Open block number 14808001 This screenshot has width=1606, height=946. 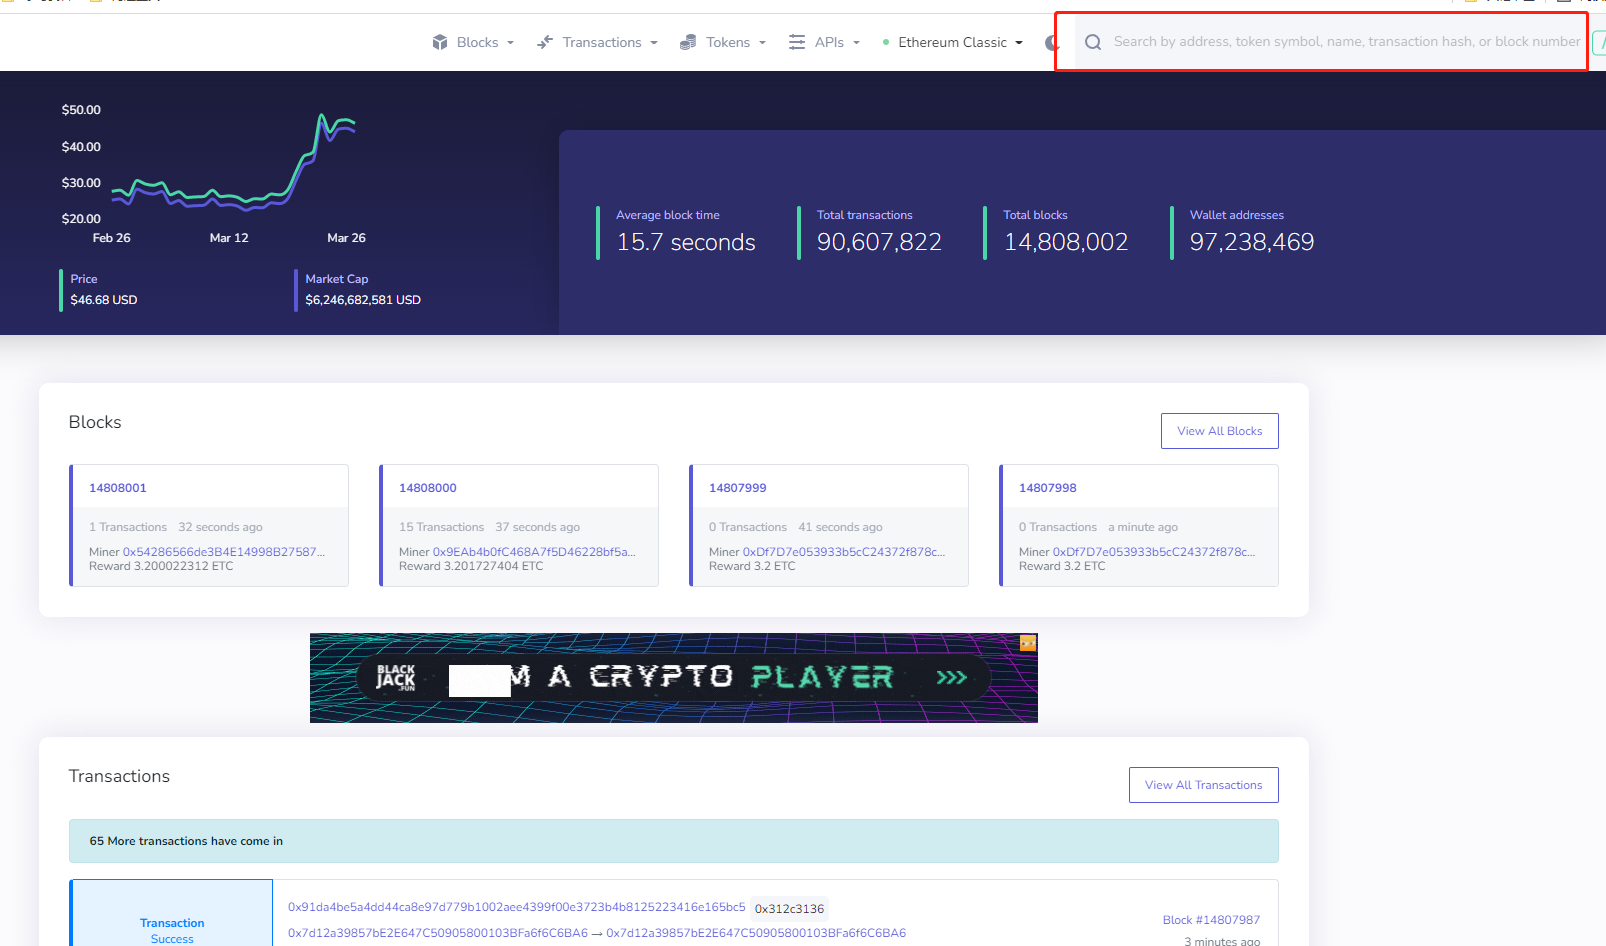pos(118,488)
